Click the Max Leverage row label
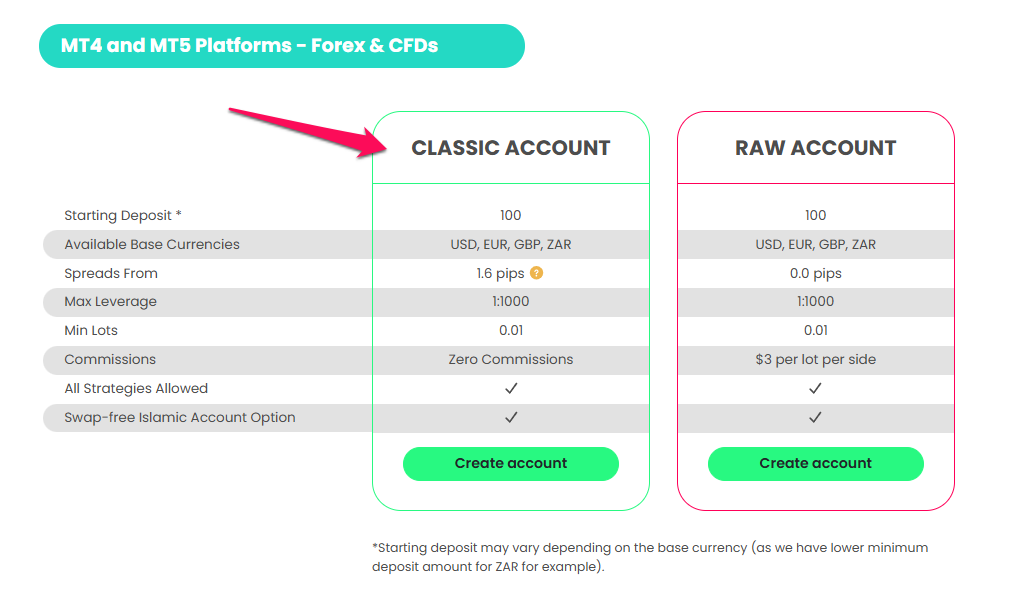 pos(110,302)
